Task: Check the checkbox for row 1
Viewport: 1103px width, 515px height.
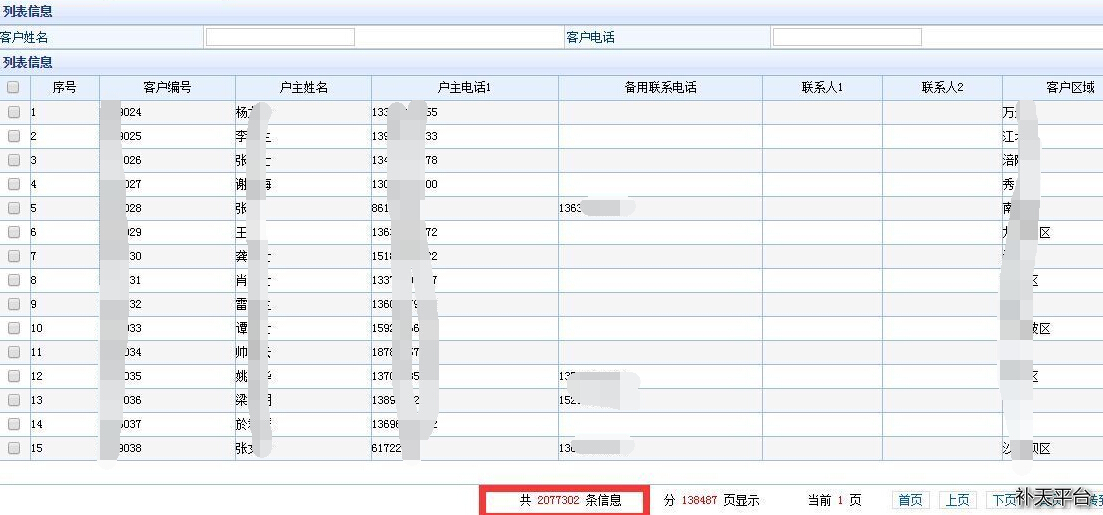Action: point(14,113)
